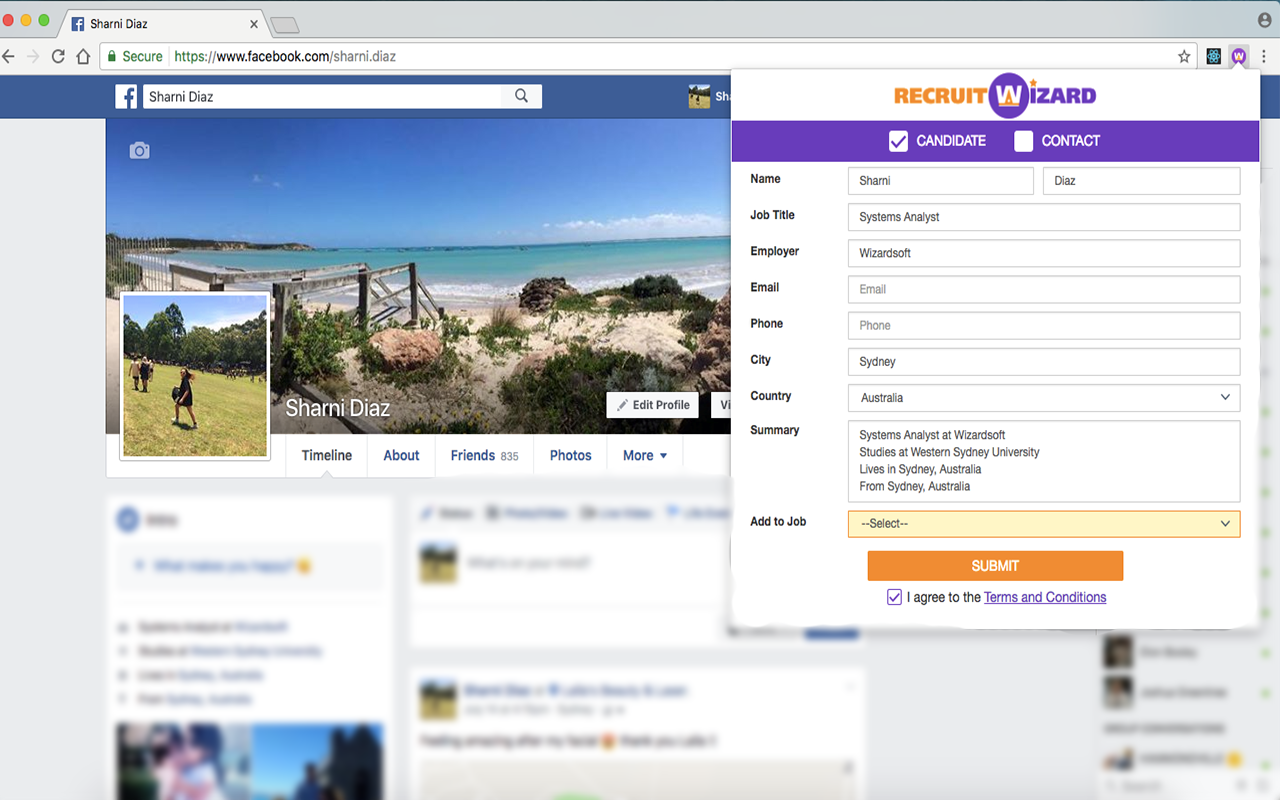The height and width of the screenshot is (800, 1280).
Task: Open the Country dropdown
Action: click(1044, 398)
